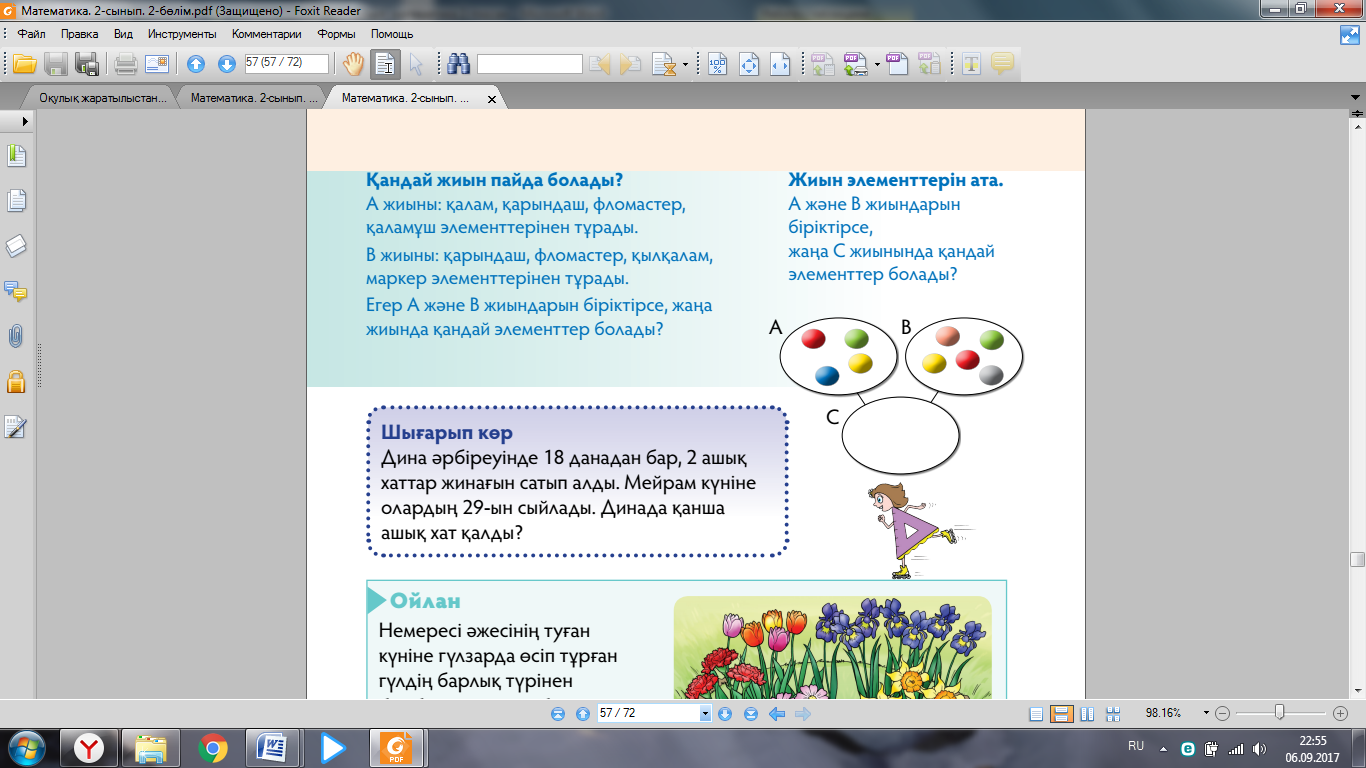Select Facing pages view mode

click(1087, 714)
